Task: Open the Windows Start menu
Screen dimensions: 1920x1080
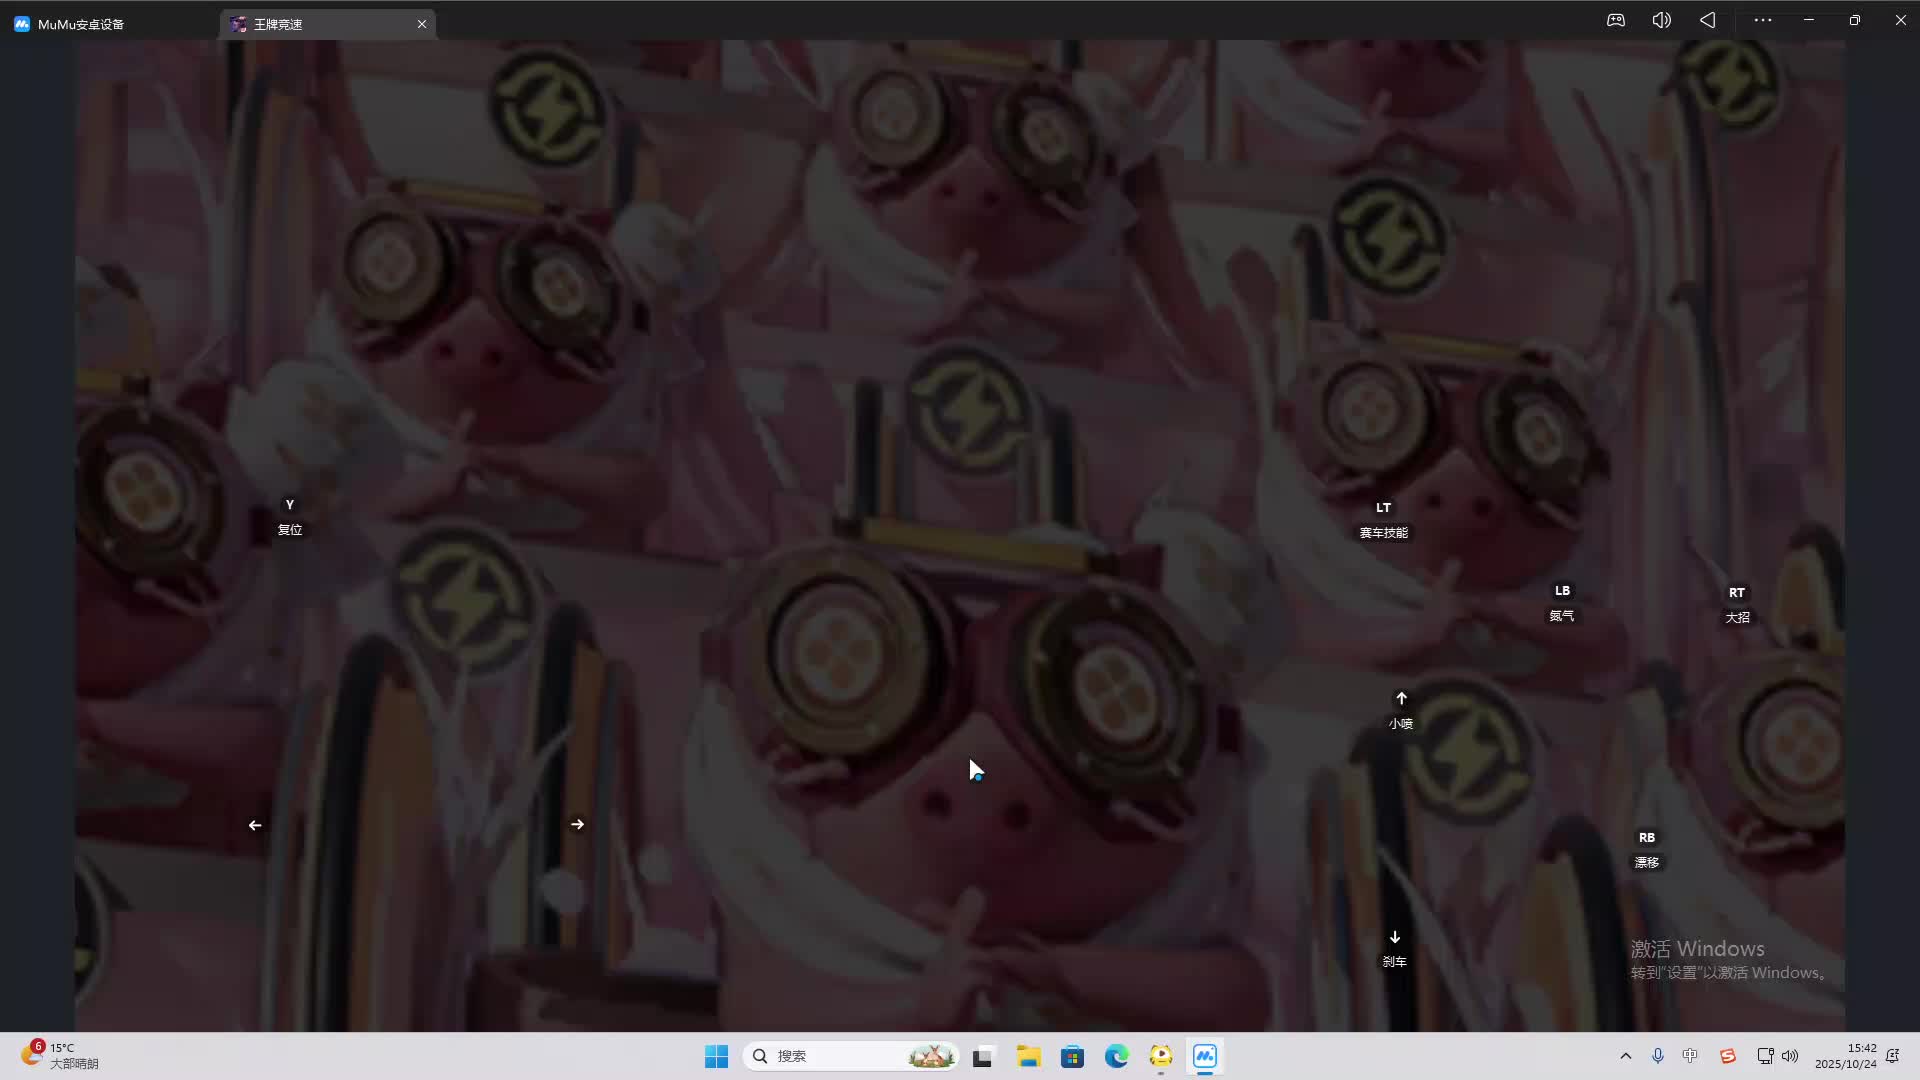Action: [x=716, y=1056]
